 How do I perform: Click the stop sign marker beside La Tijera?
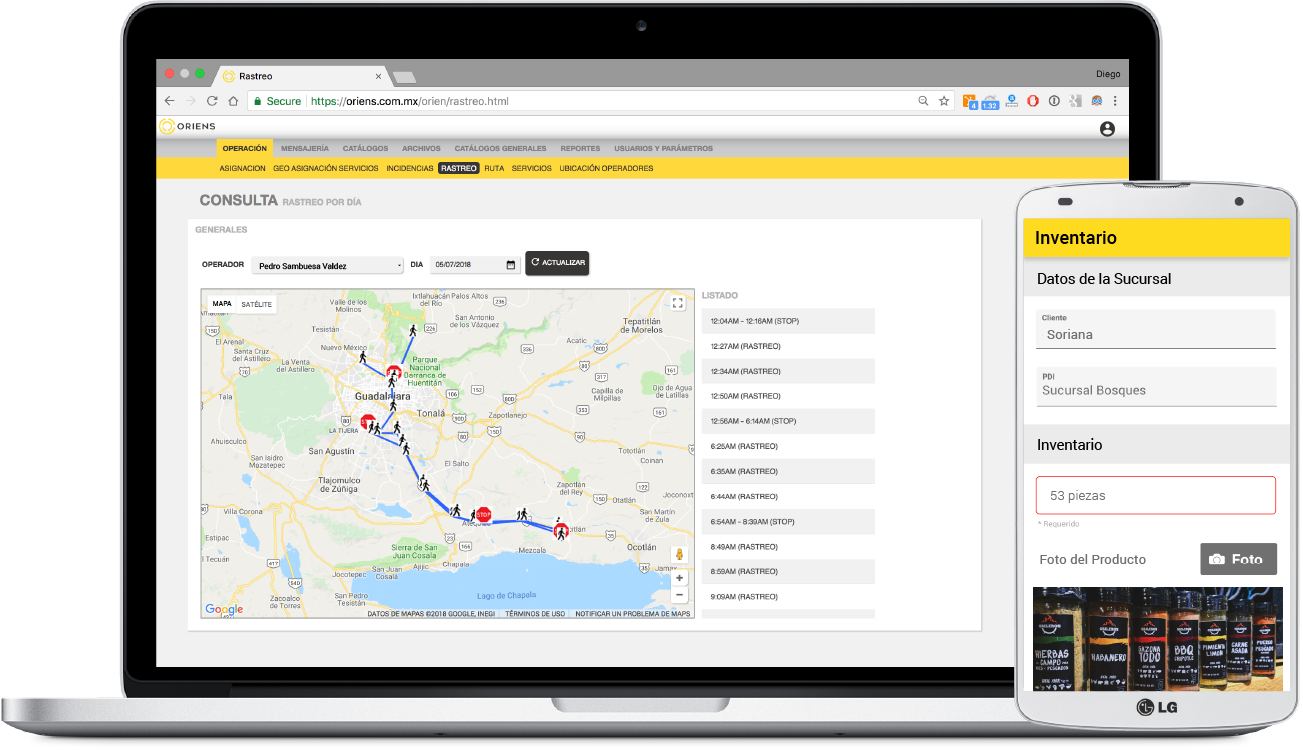[x=367, y=422]
